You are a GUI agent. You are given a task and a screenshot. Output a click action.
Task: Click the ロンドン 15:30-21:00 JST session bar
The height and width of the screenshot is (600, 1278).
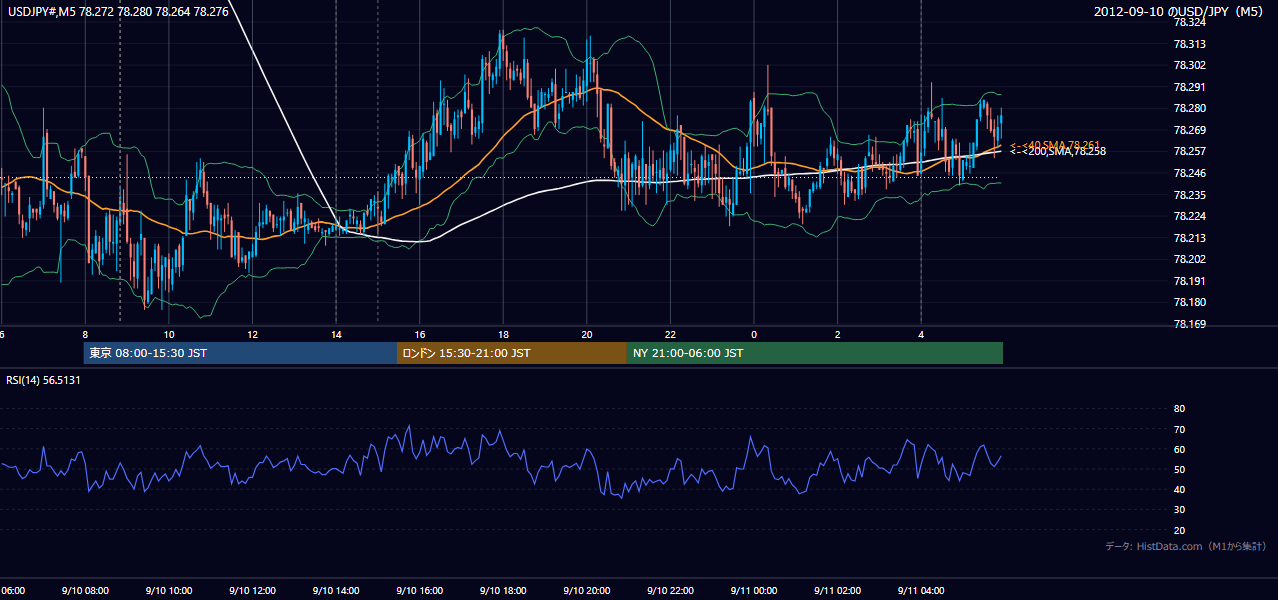click(512, 353)
